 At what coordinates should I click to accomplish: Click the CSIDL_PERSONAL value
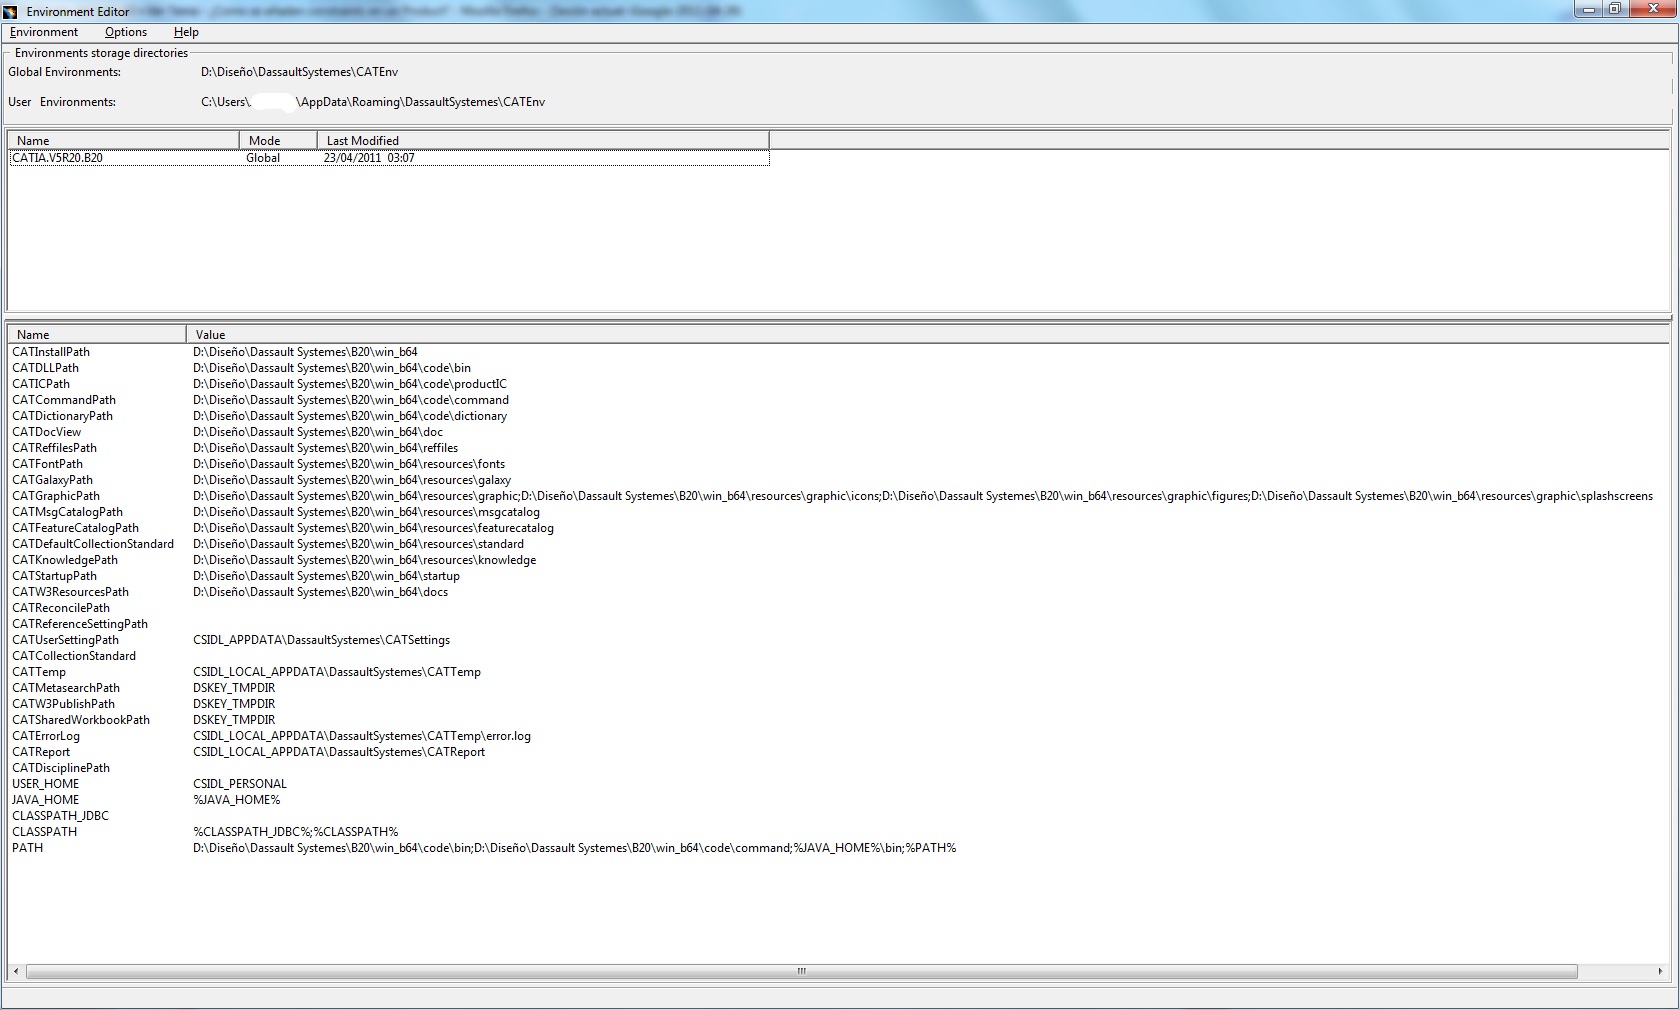point(240,784)
